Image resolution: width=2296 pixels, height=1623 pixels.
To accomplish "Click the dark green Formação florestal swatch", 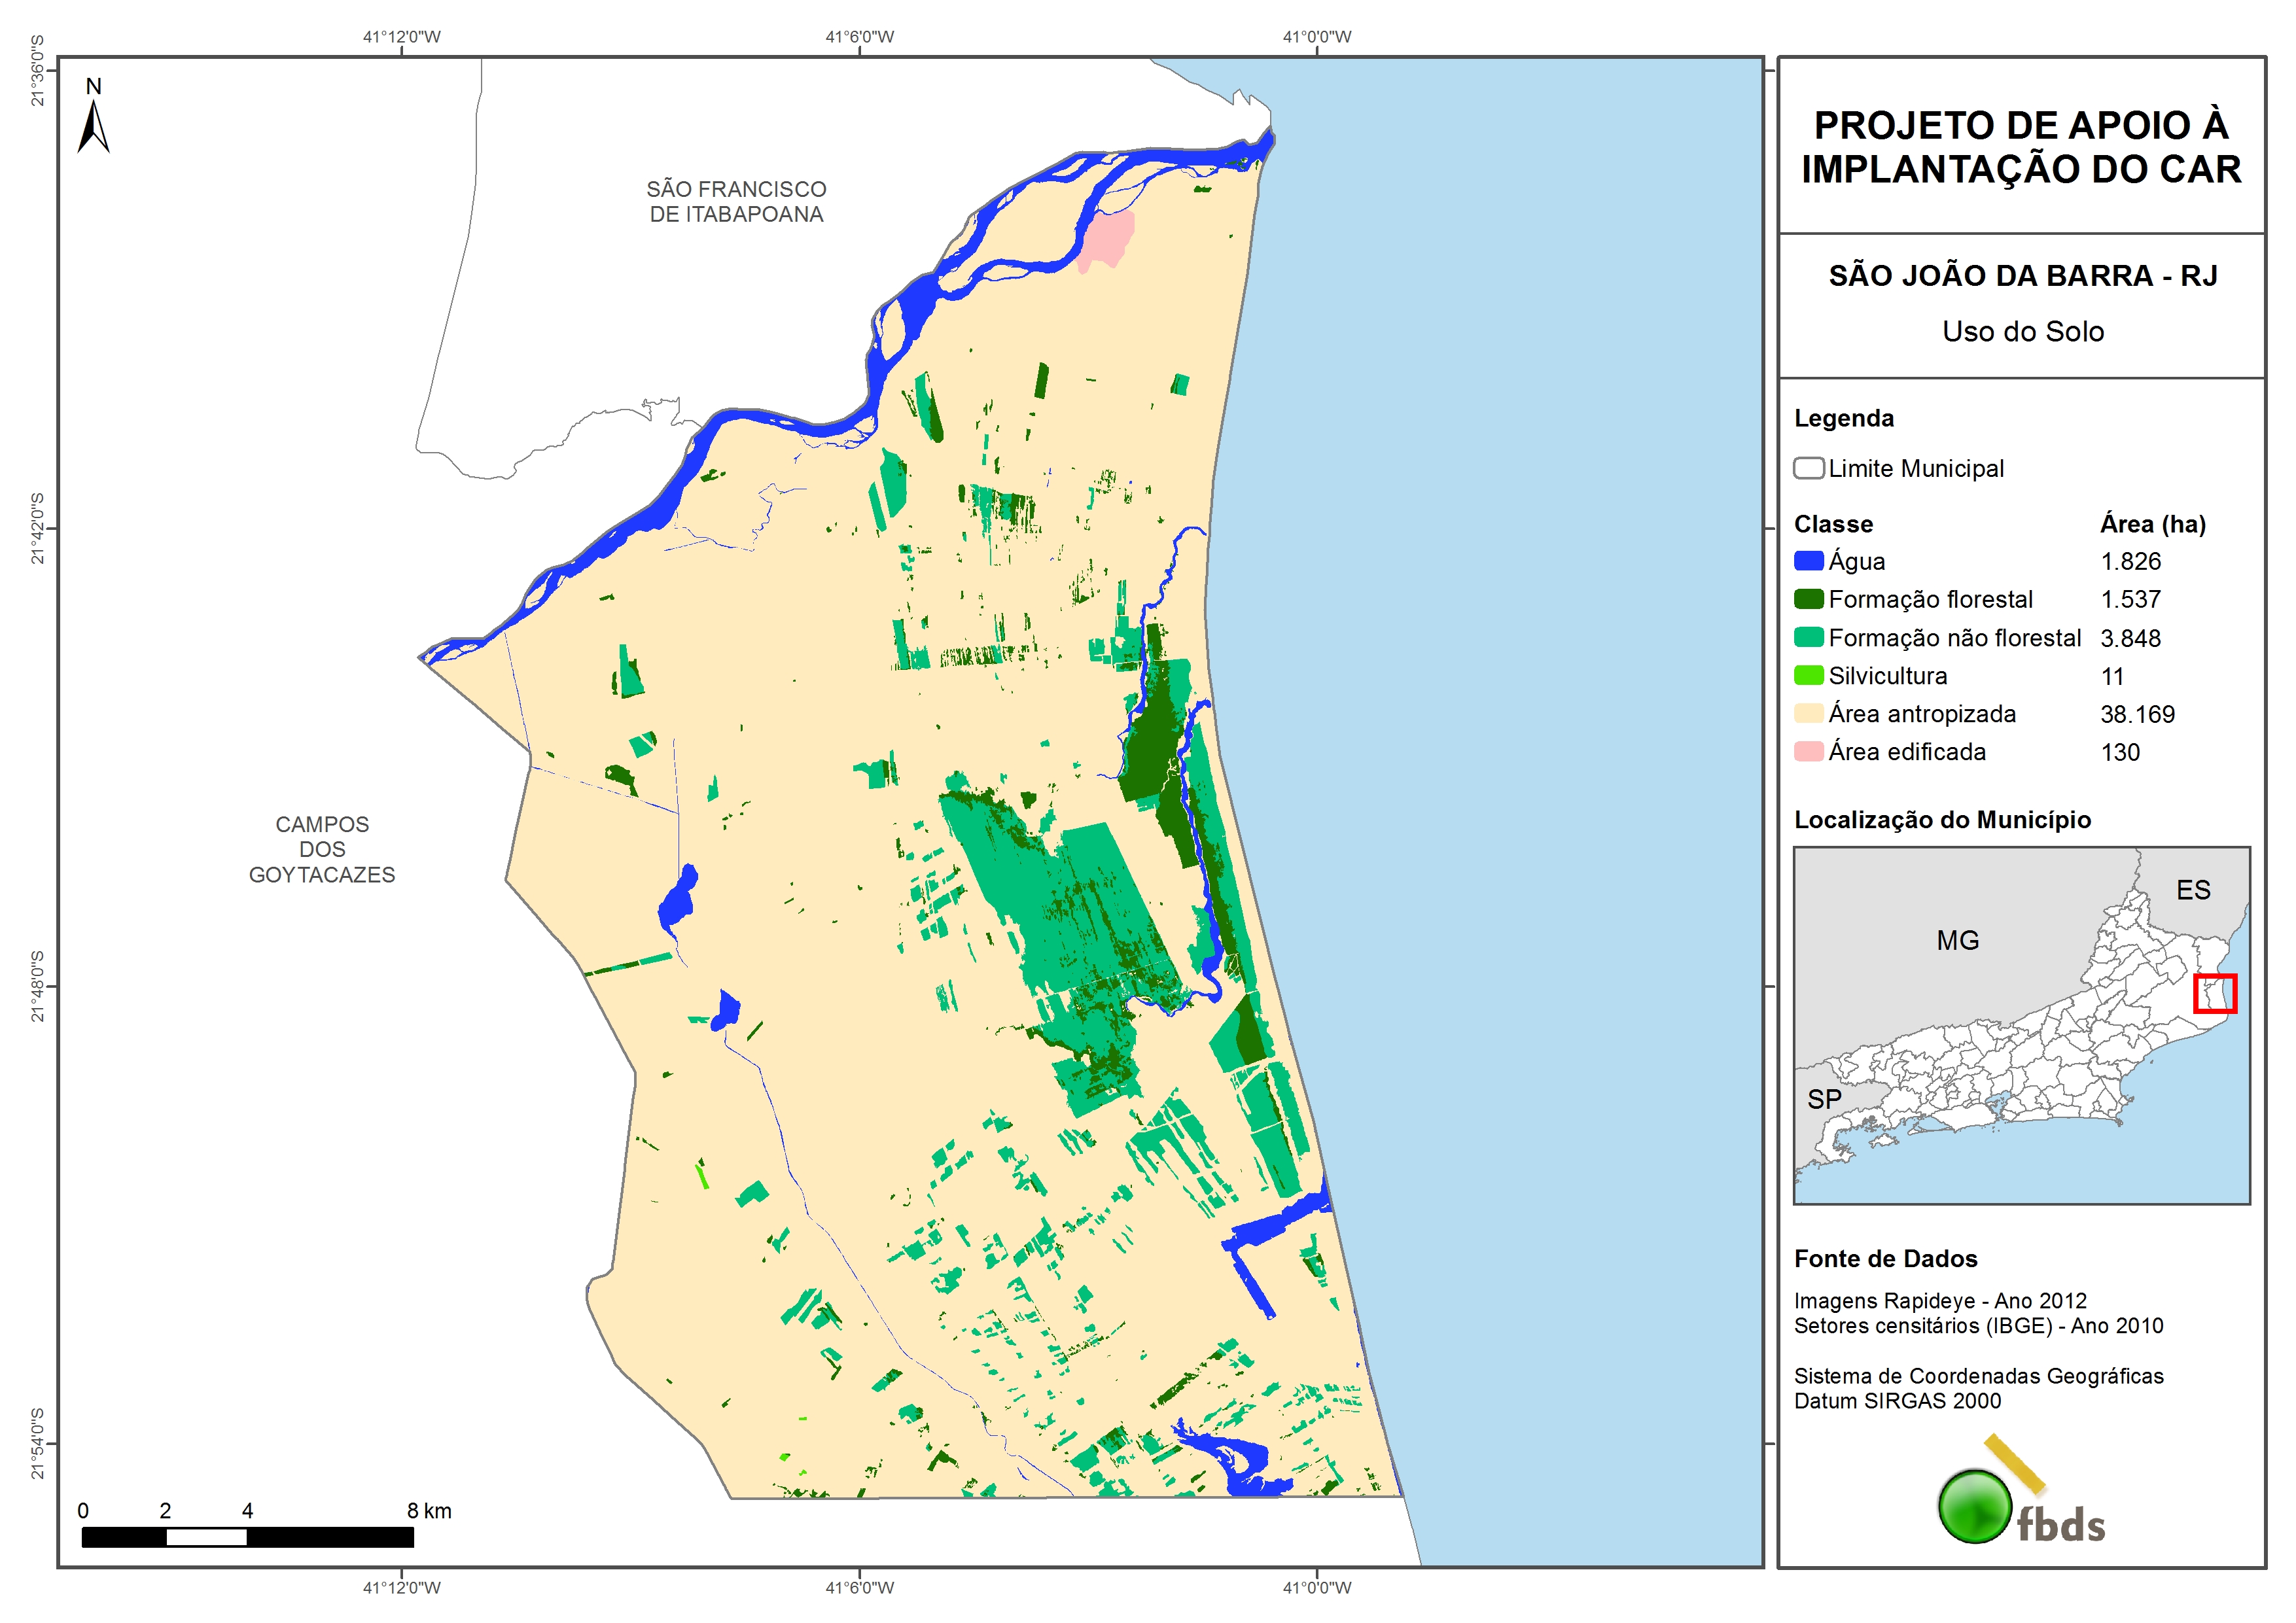I will point(1808,599).
